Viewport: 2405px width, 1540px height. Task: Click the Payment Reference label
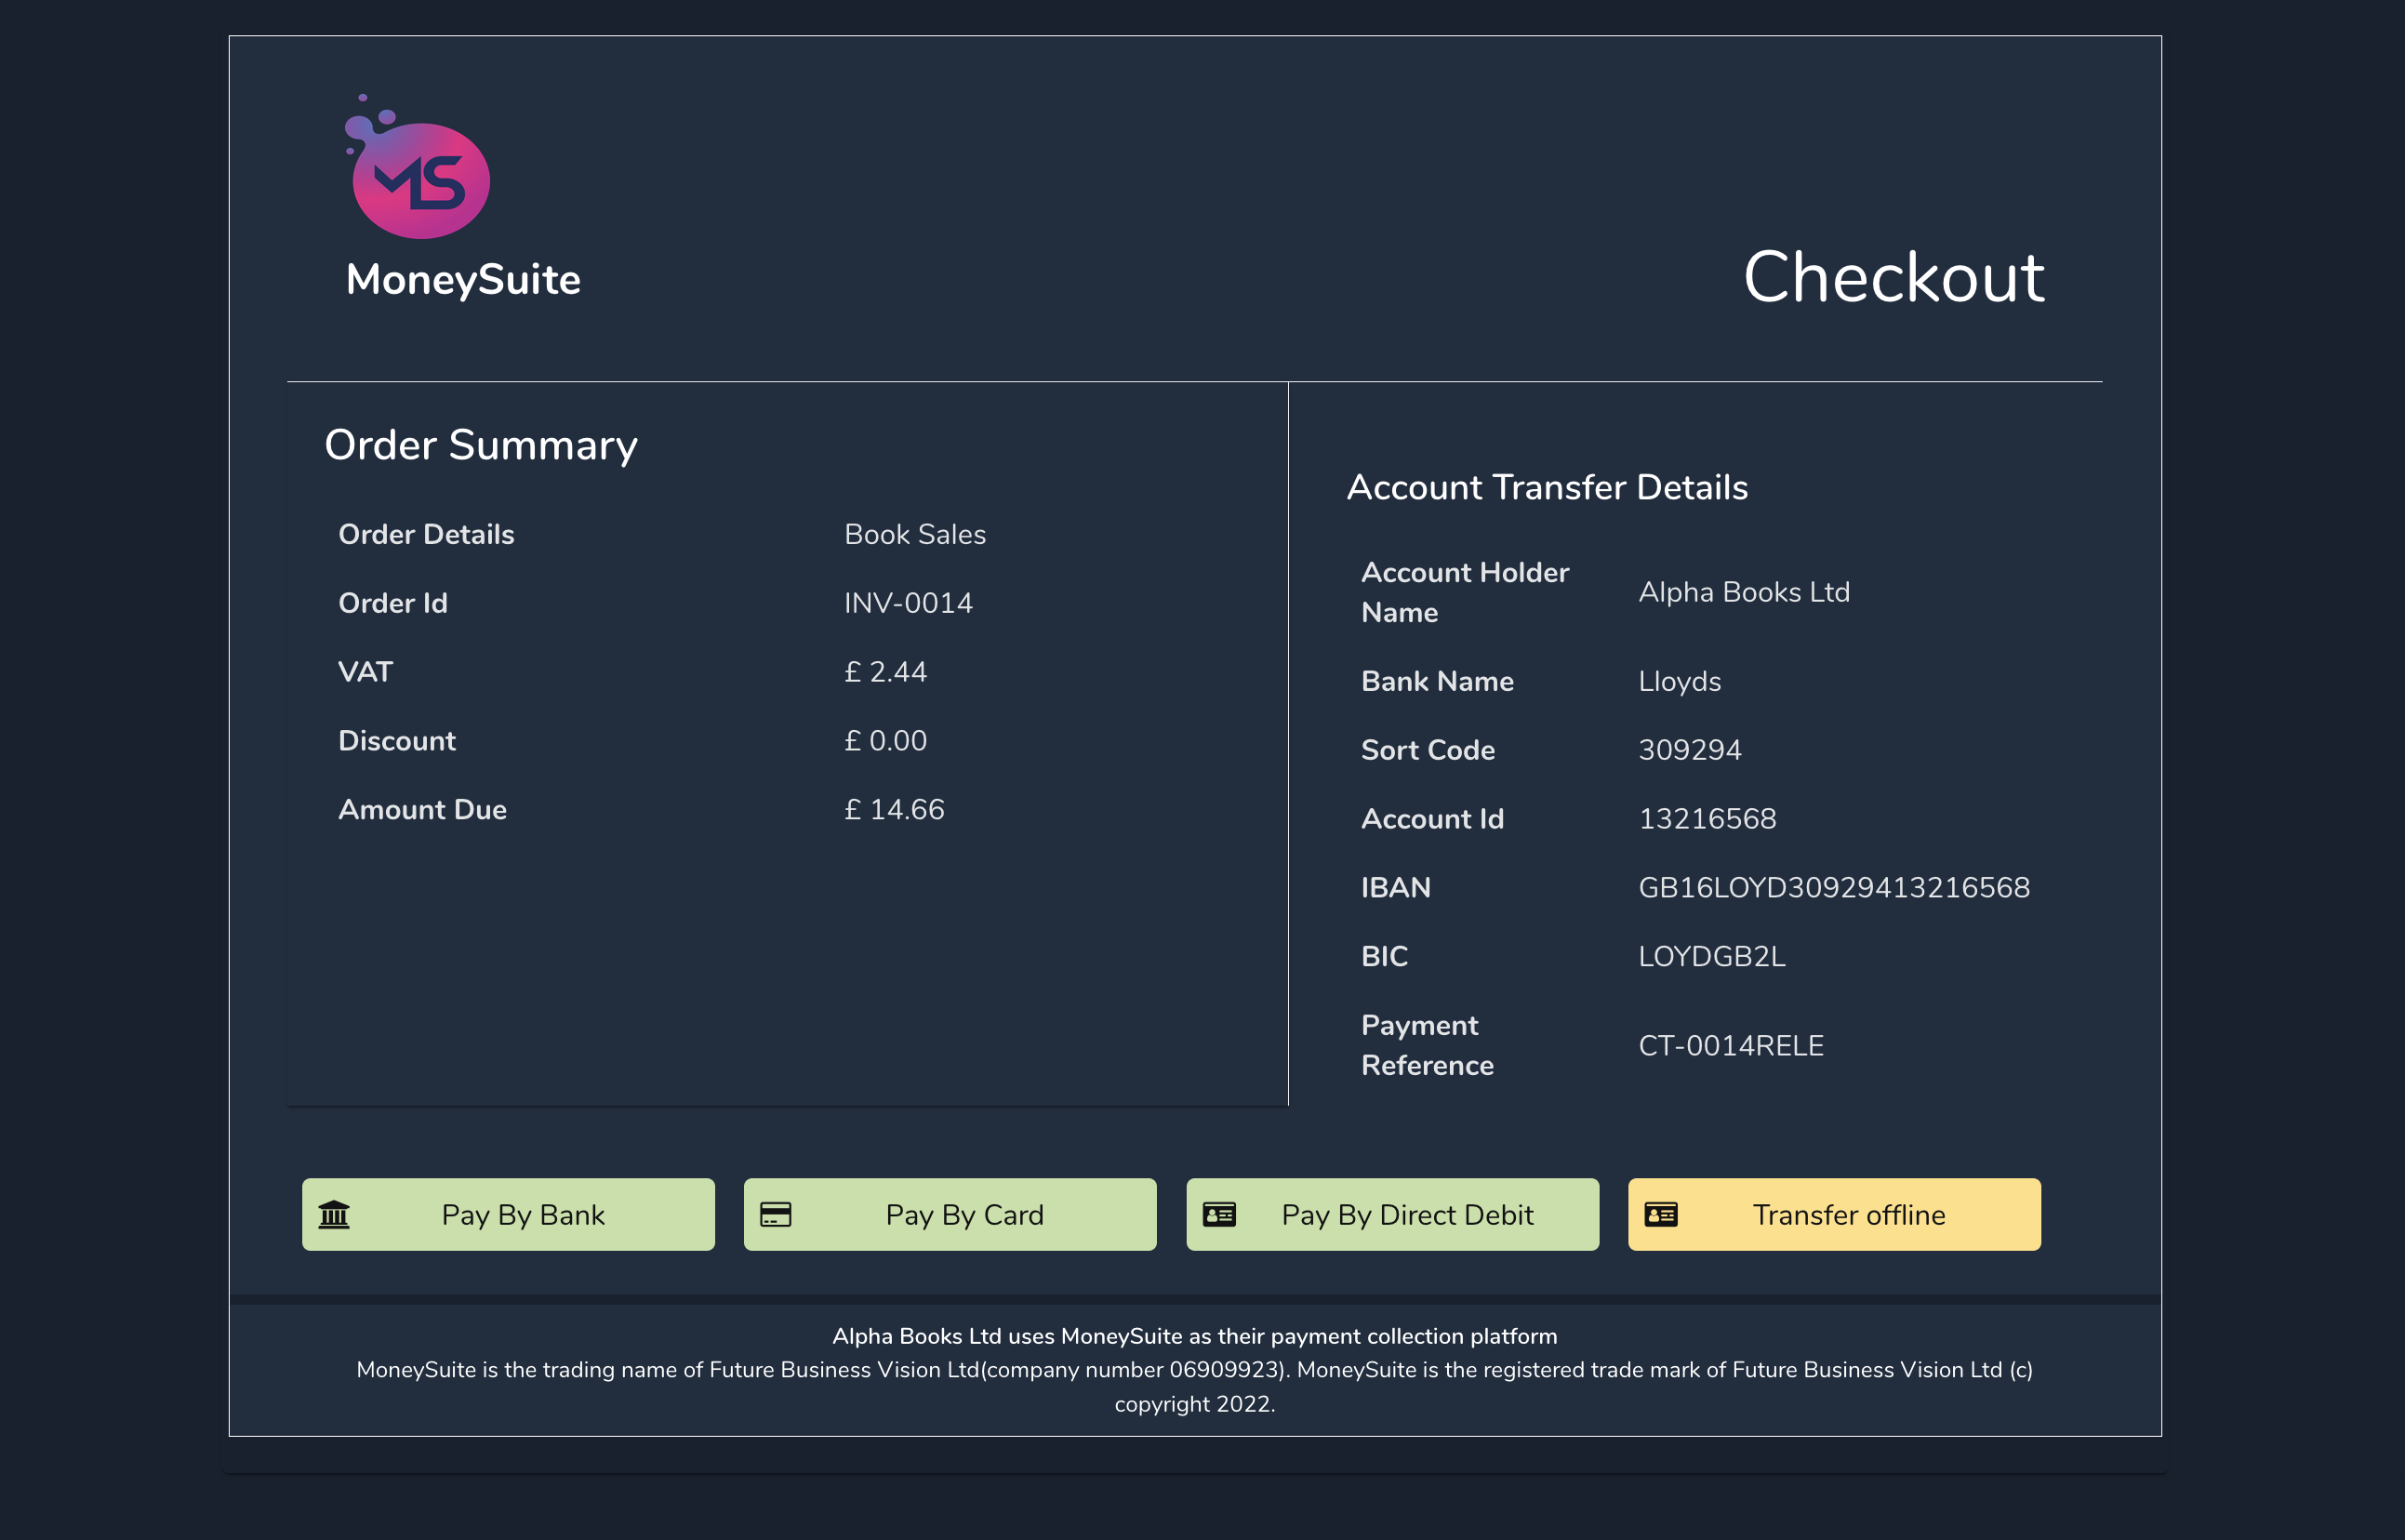pos(1427,1045)
